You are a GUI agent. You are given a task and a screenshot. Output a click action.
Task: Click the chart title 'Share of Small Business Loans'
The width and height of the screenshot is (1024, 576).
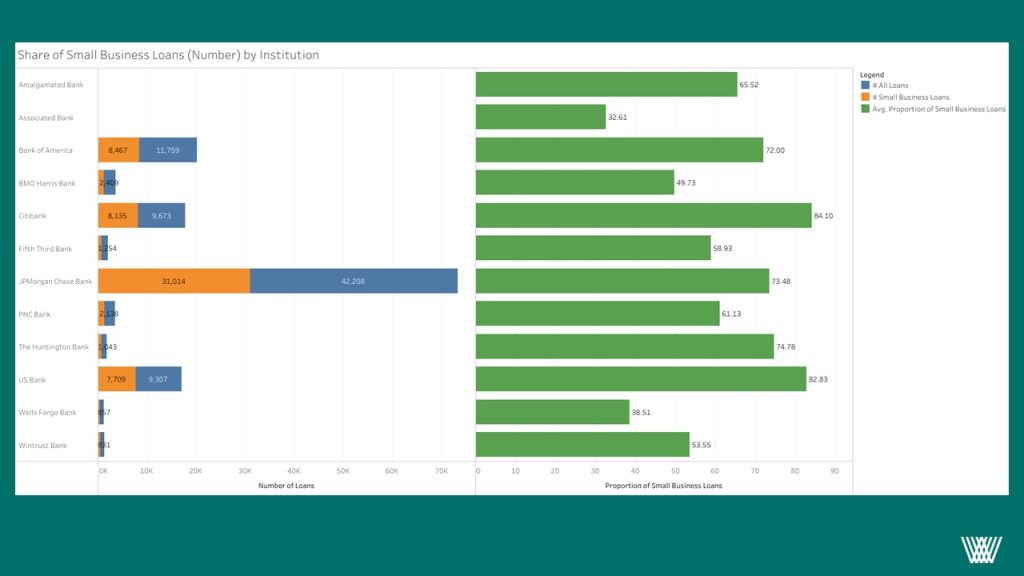pos(168,55)
